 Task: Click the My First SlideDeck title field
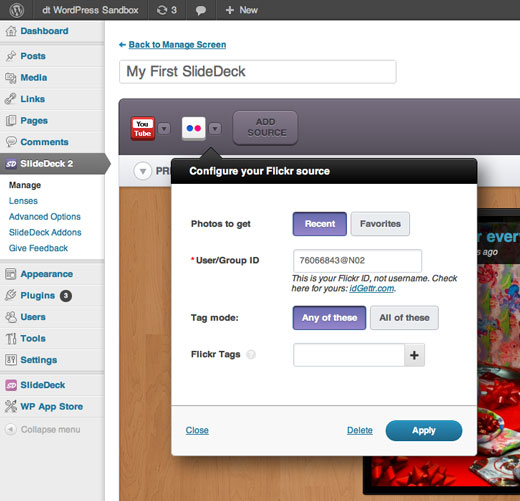click(x=258, y=72)
